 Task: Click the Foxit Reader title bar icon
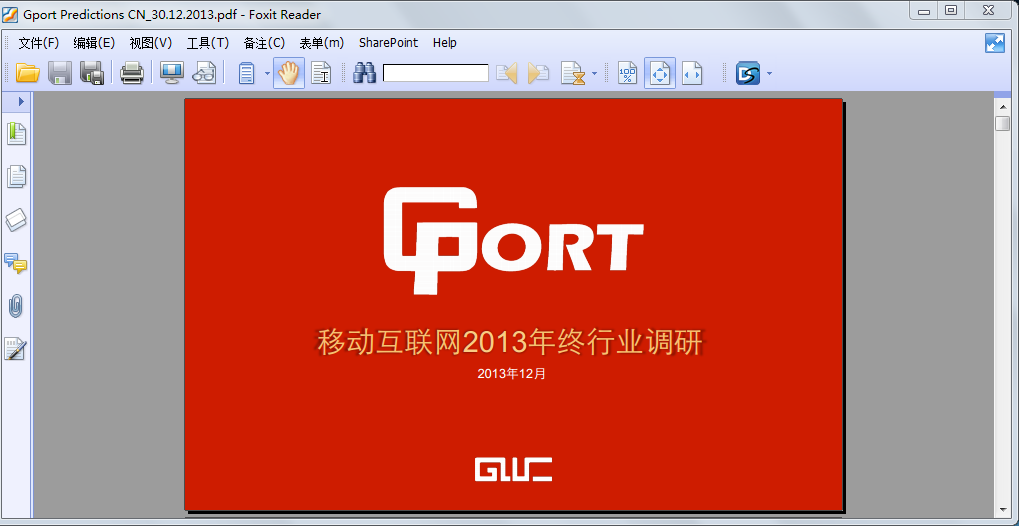[10, 14]
